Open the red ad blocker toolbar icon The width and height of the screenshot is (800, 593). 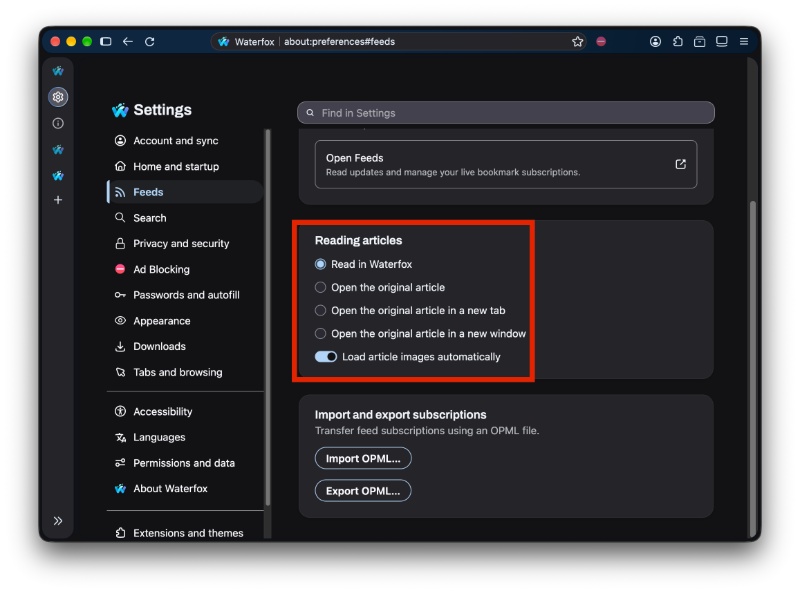click(x=601, y=41)
